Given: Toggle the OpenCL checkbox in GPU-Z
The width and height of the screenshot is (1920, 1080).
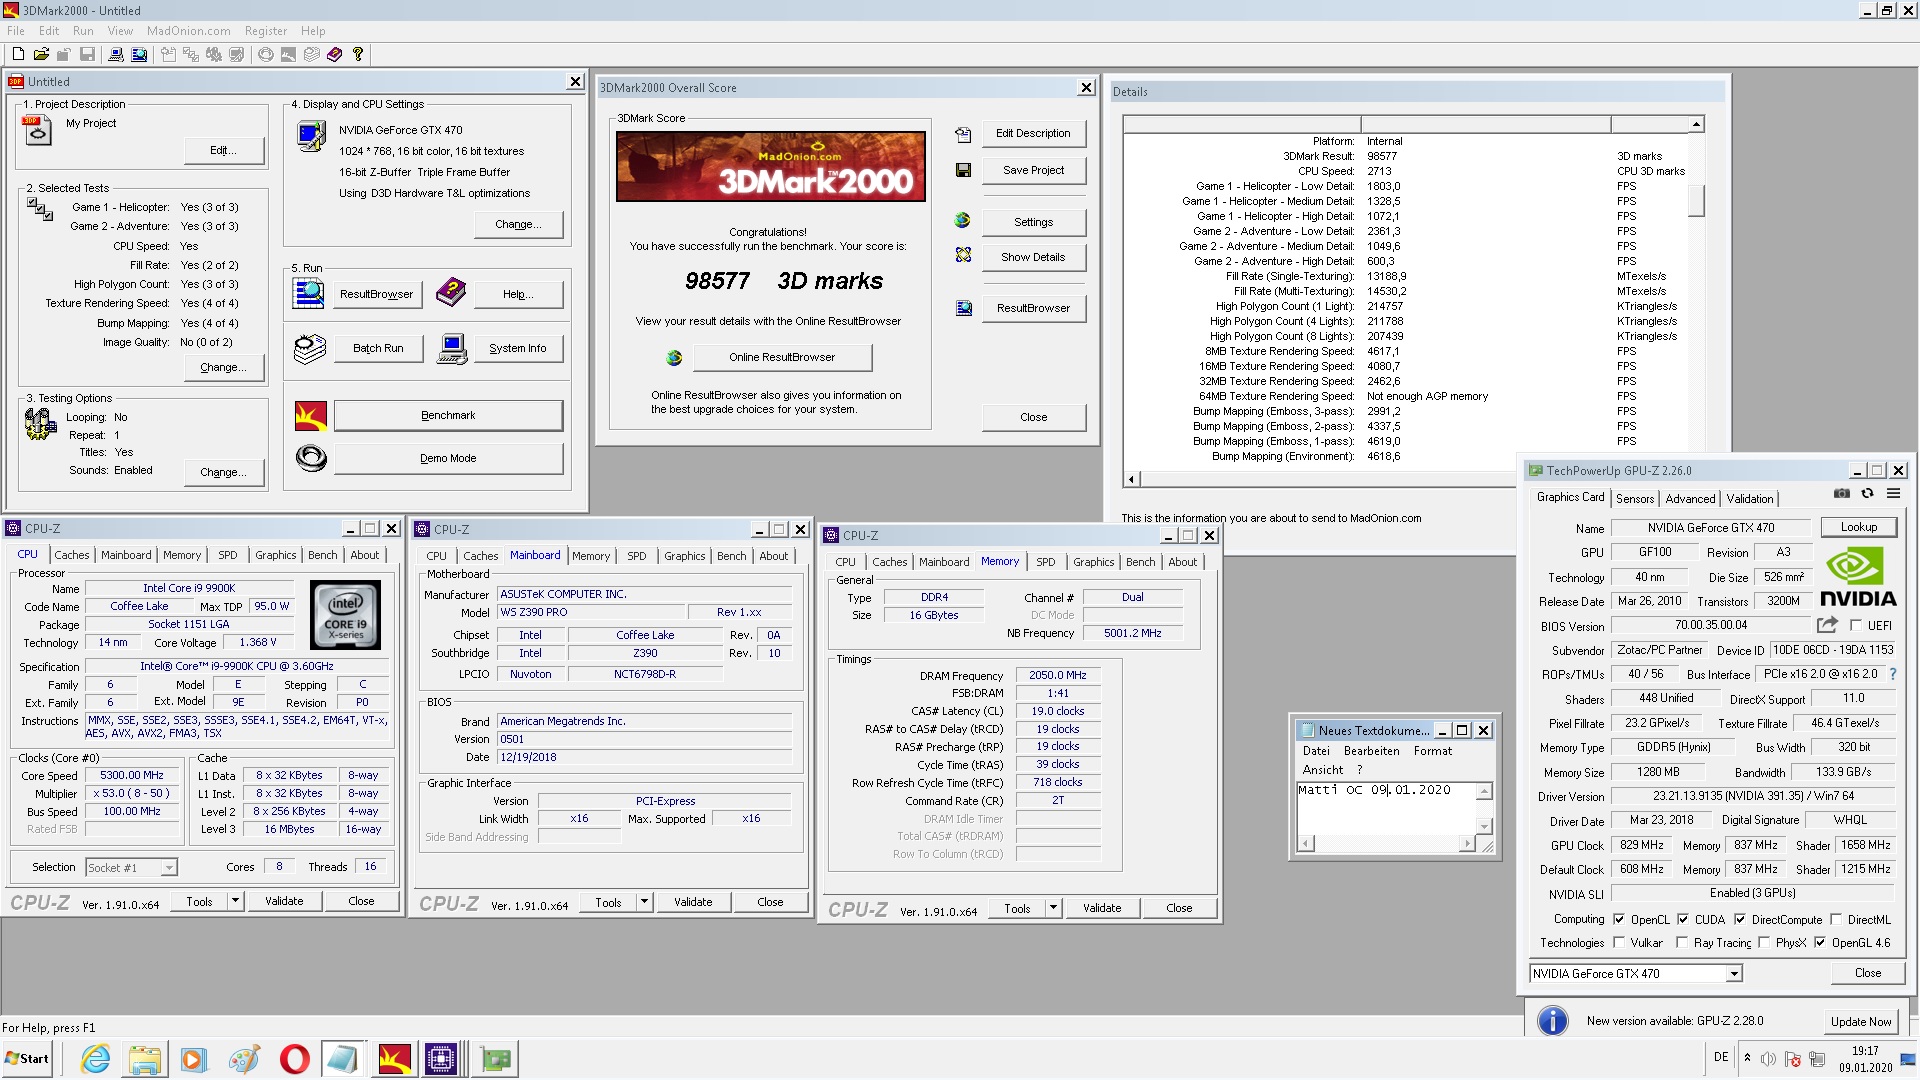Looking at the screenshot, I should coord(1619,919).
